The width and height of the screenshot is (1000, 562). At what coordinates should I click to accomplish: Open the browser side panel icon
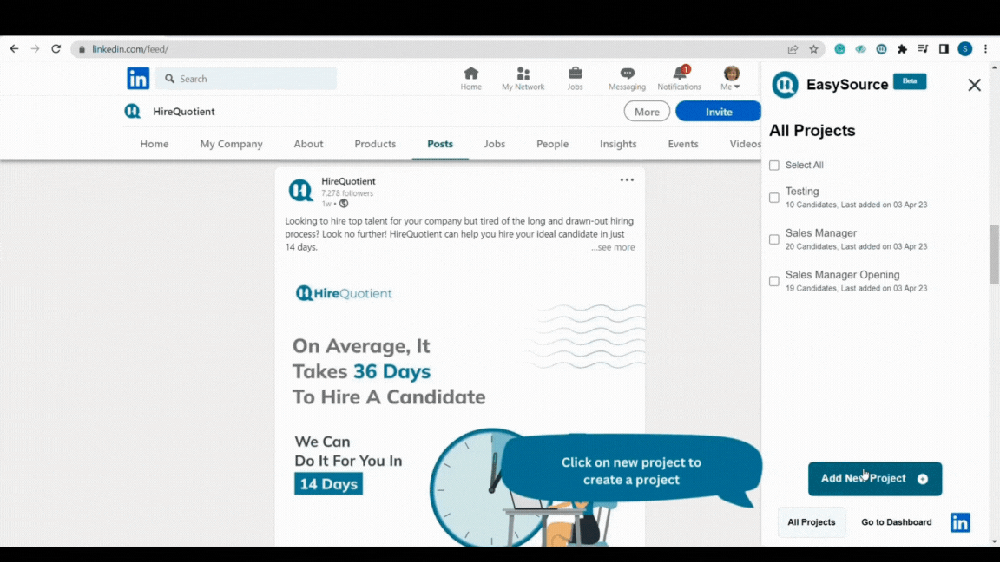(944, 49)
